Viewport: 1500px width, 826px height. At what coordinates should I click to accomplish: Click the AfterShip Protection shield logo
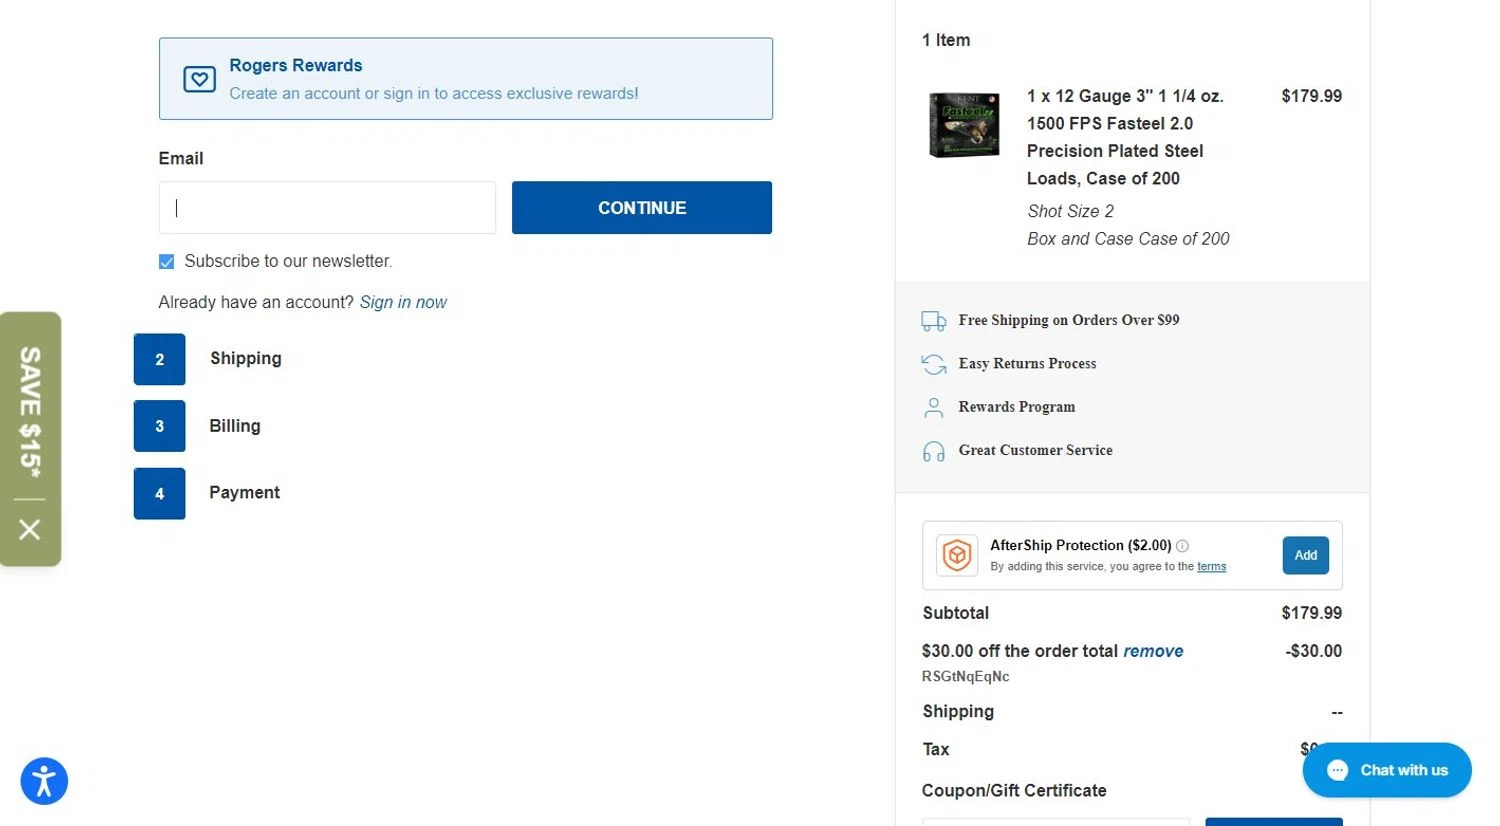[957, 555]
